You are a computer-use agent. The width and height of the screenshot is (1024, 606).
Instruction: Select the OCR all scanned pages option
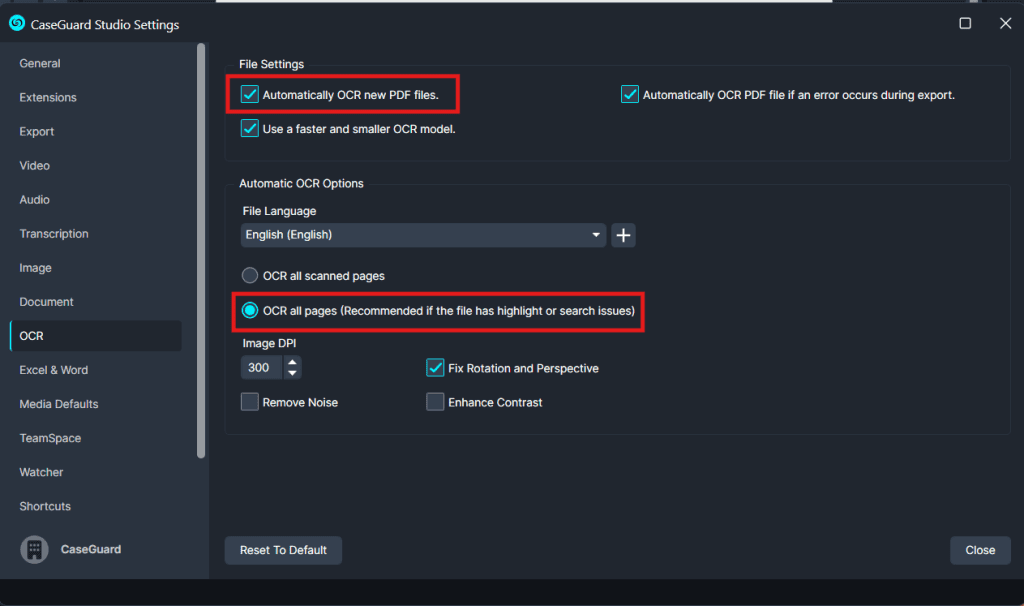[x=250, y=276]
